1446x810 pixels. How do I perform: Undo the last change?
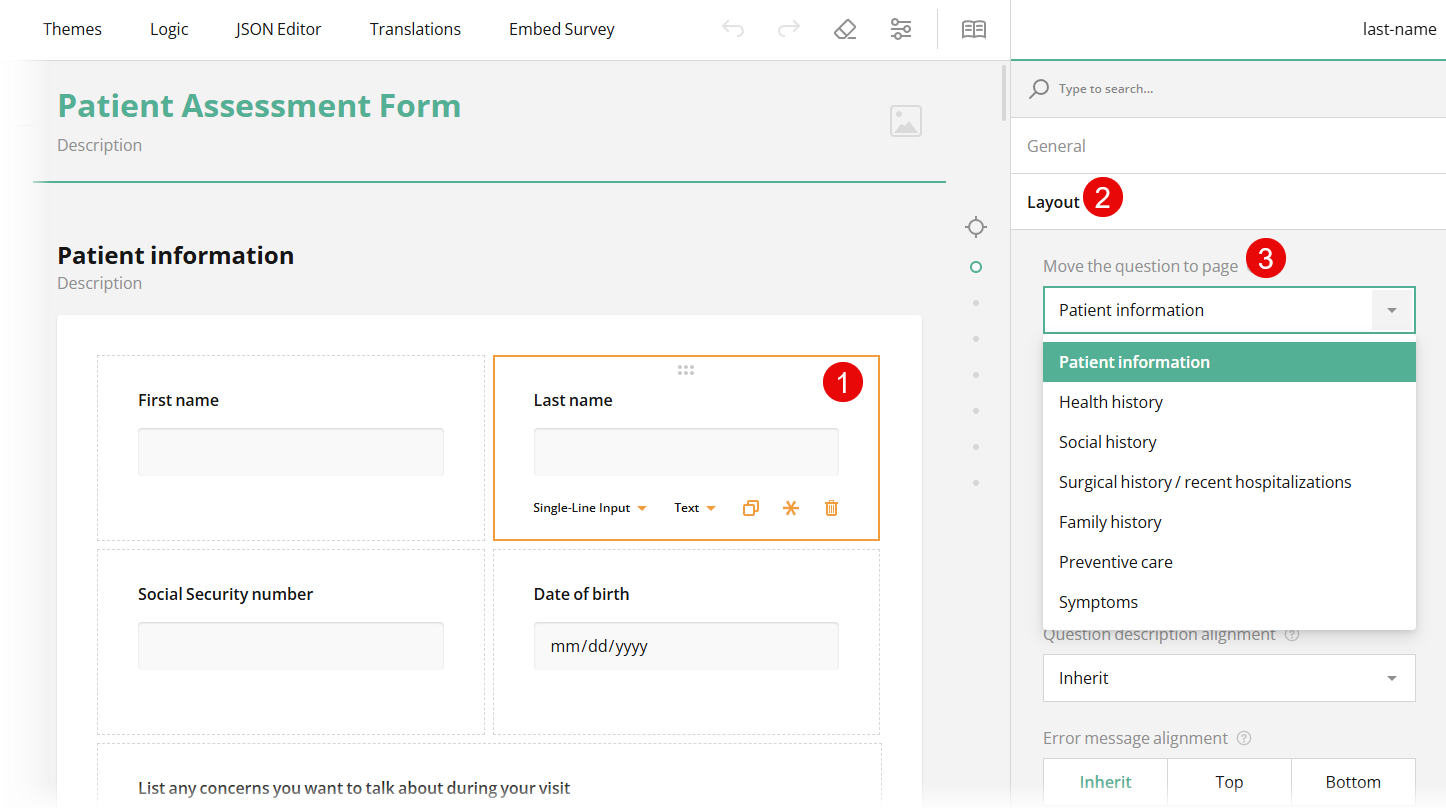point(733,29)
